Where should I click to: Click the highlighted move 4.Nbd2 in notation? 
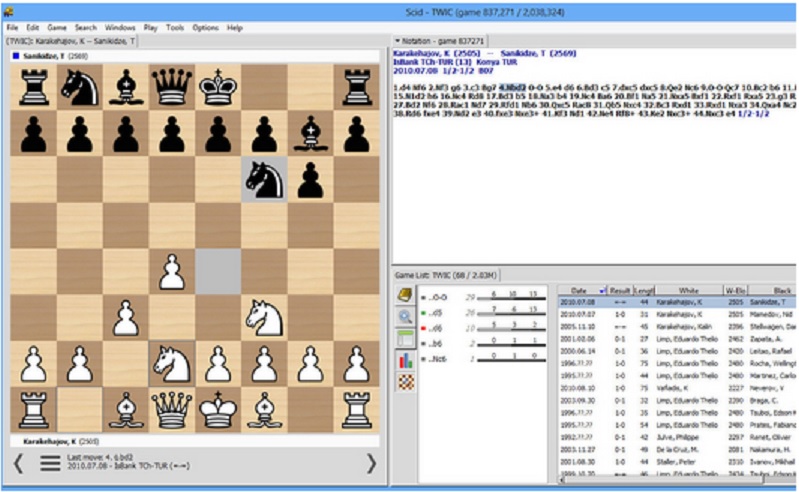[513, 88]
